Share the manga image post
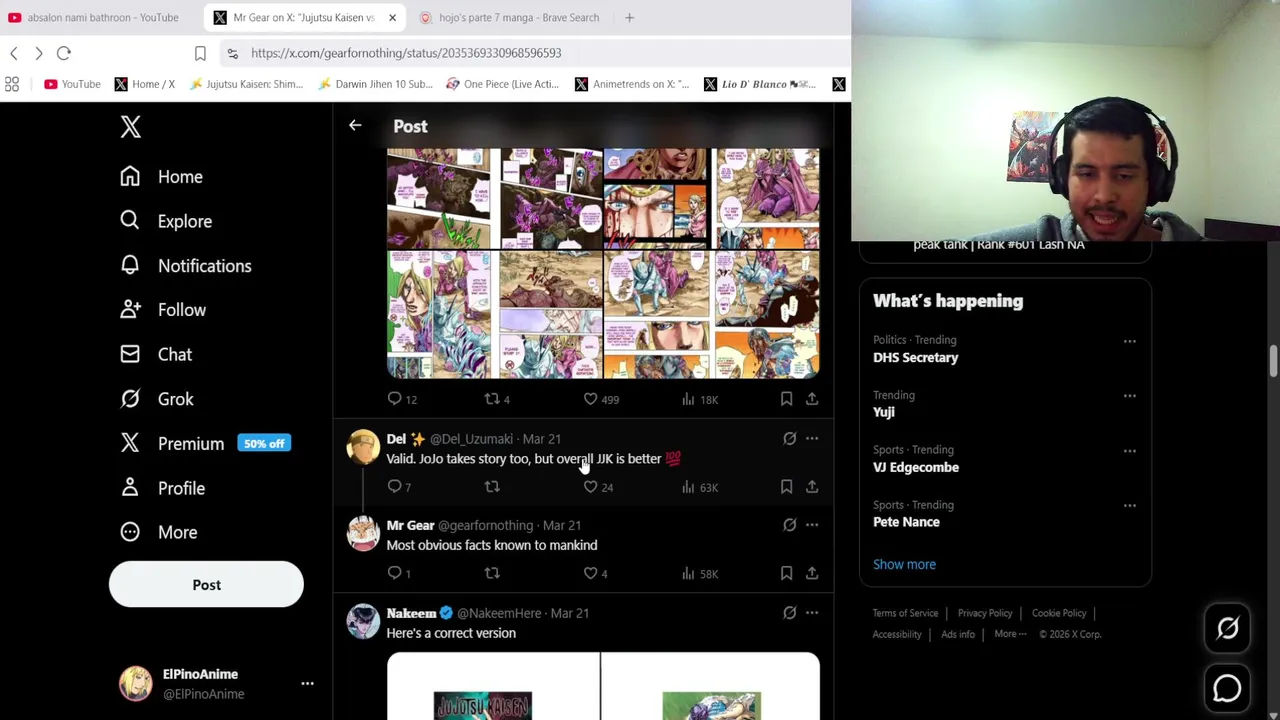 pos(812,399)
